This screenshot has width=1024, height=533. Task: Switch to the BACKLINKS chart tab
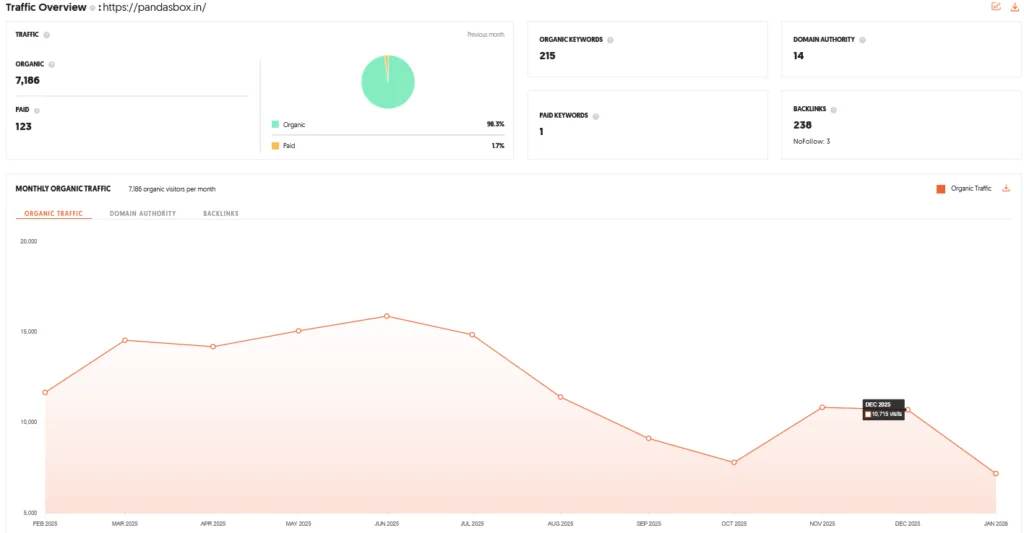pos(221,214)
